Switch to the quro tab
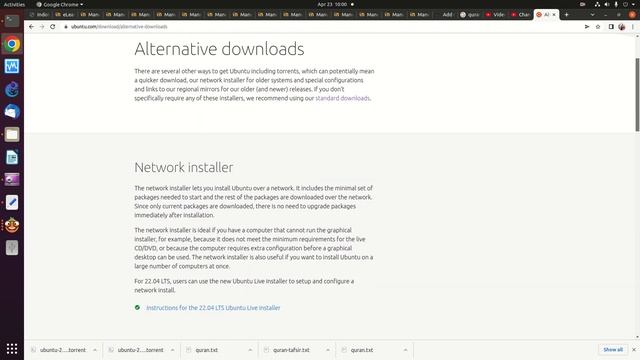Screen dimensions: 640x360 tap(470, 15)
